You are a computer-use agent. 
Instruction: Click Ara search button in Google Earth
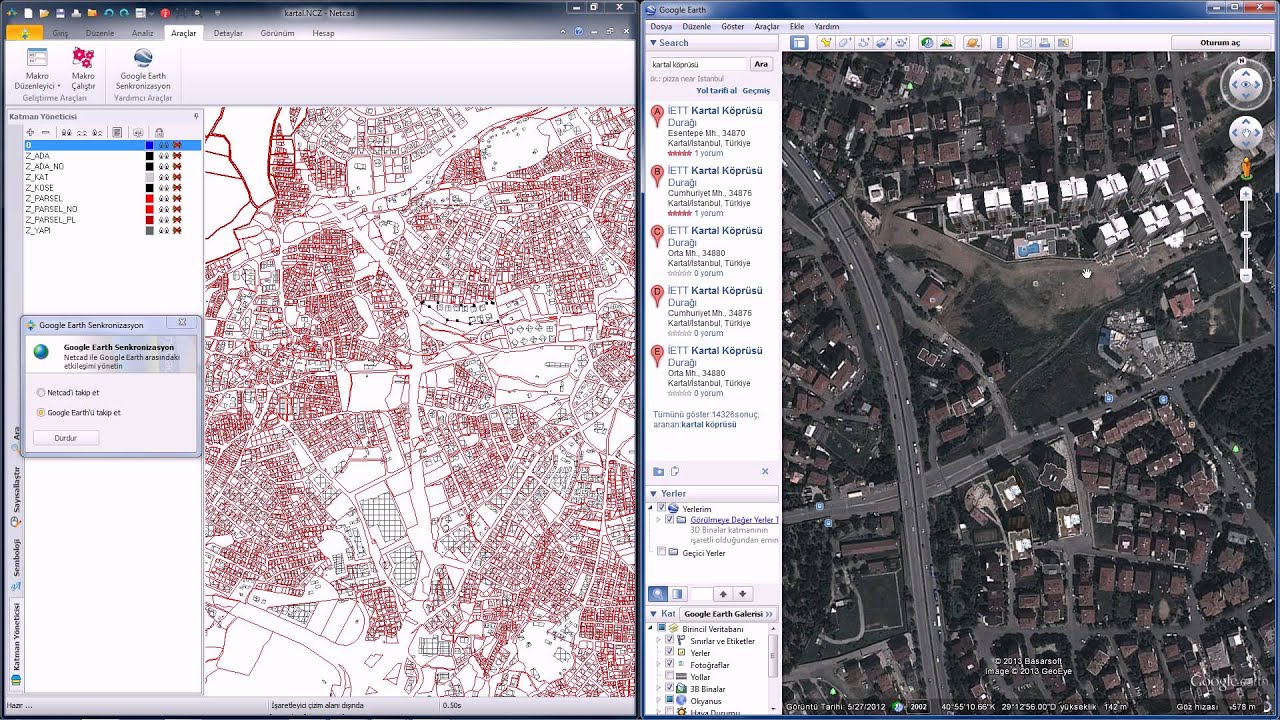tap(761, 64)
